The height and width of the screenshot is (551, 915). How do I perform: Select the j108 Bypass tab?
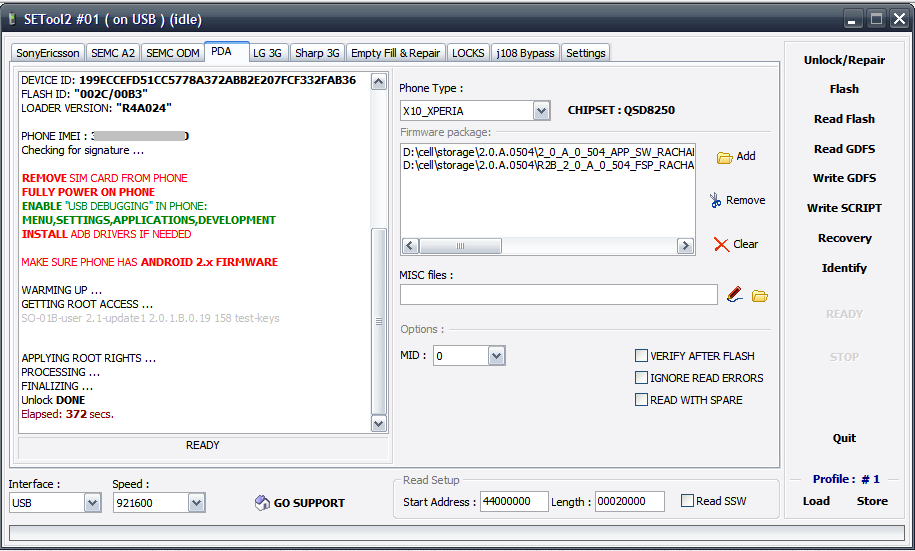(x=525, y=53)
